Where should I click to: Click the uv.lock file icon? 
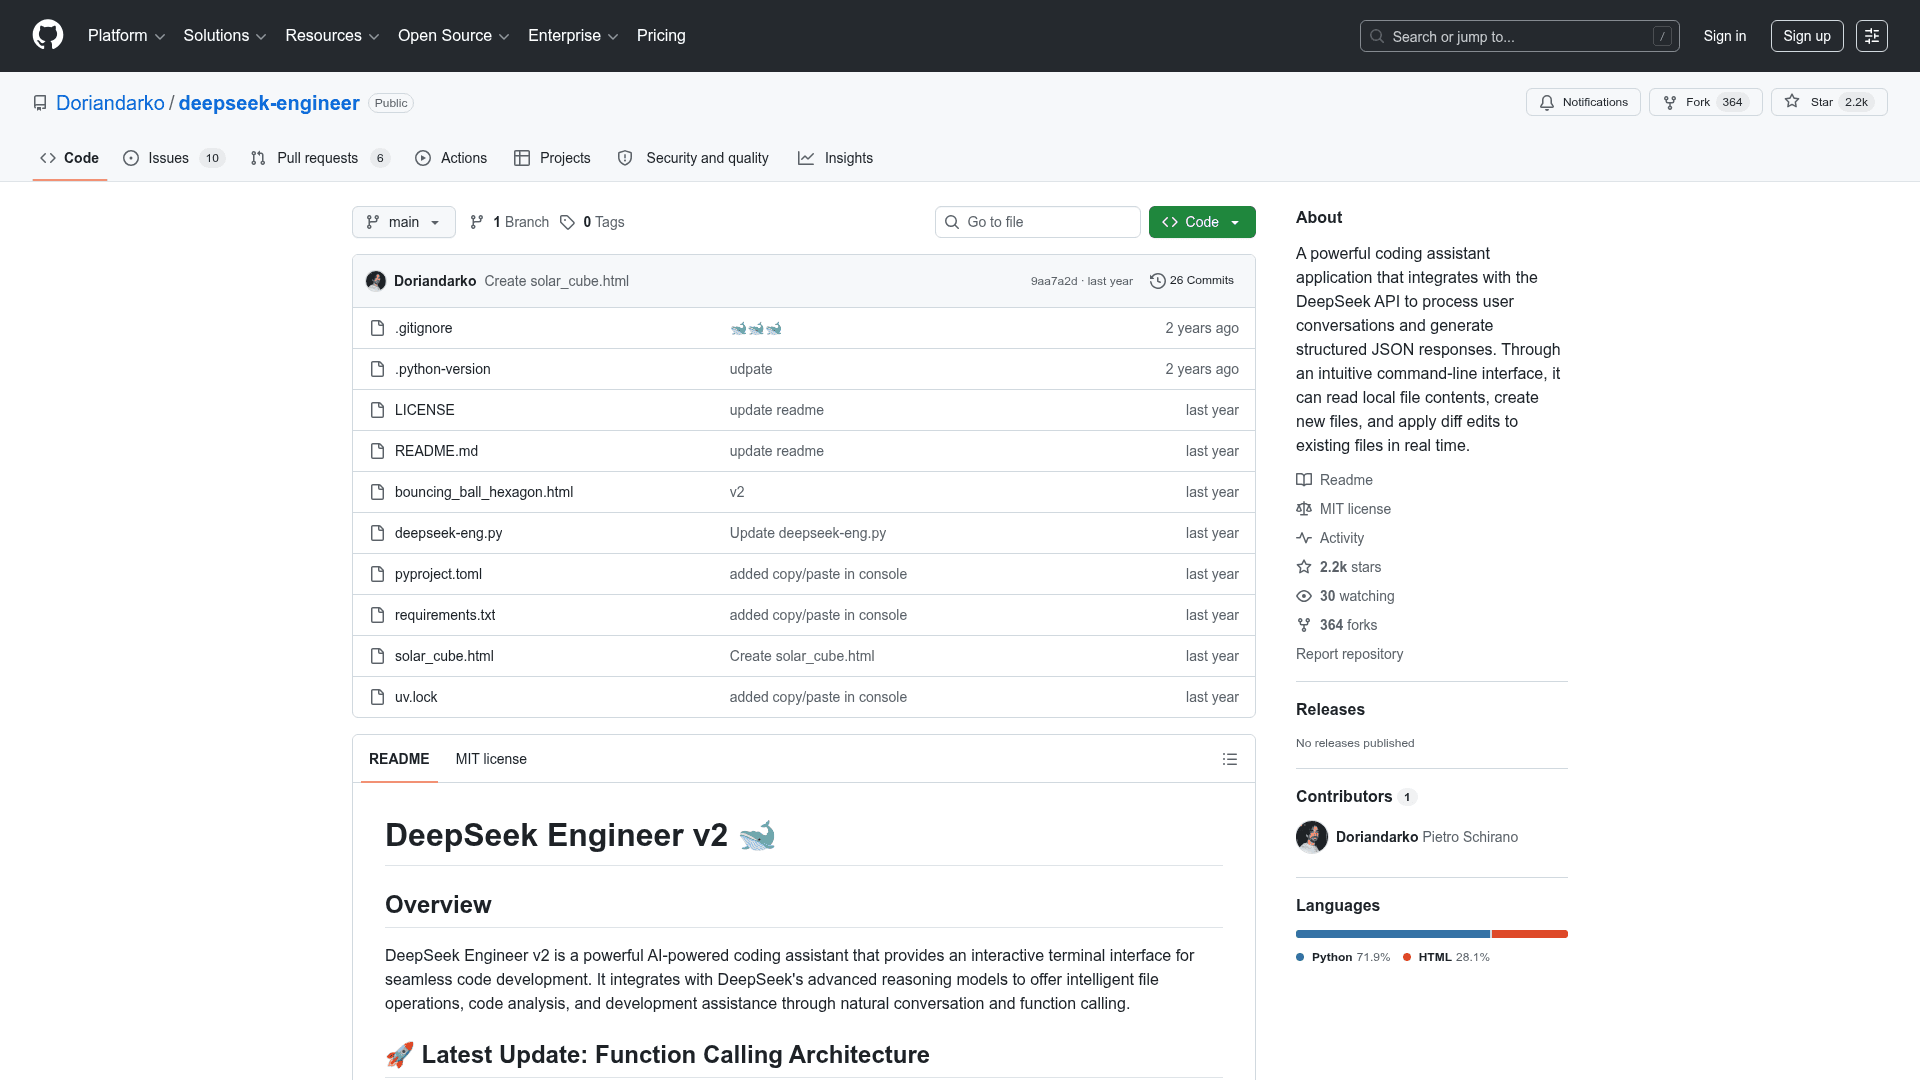tap(377, 697)
